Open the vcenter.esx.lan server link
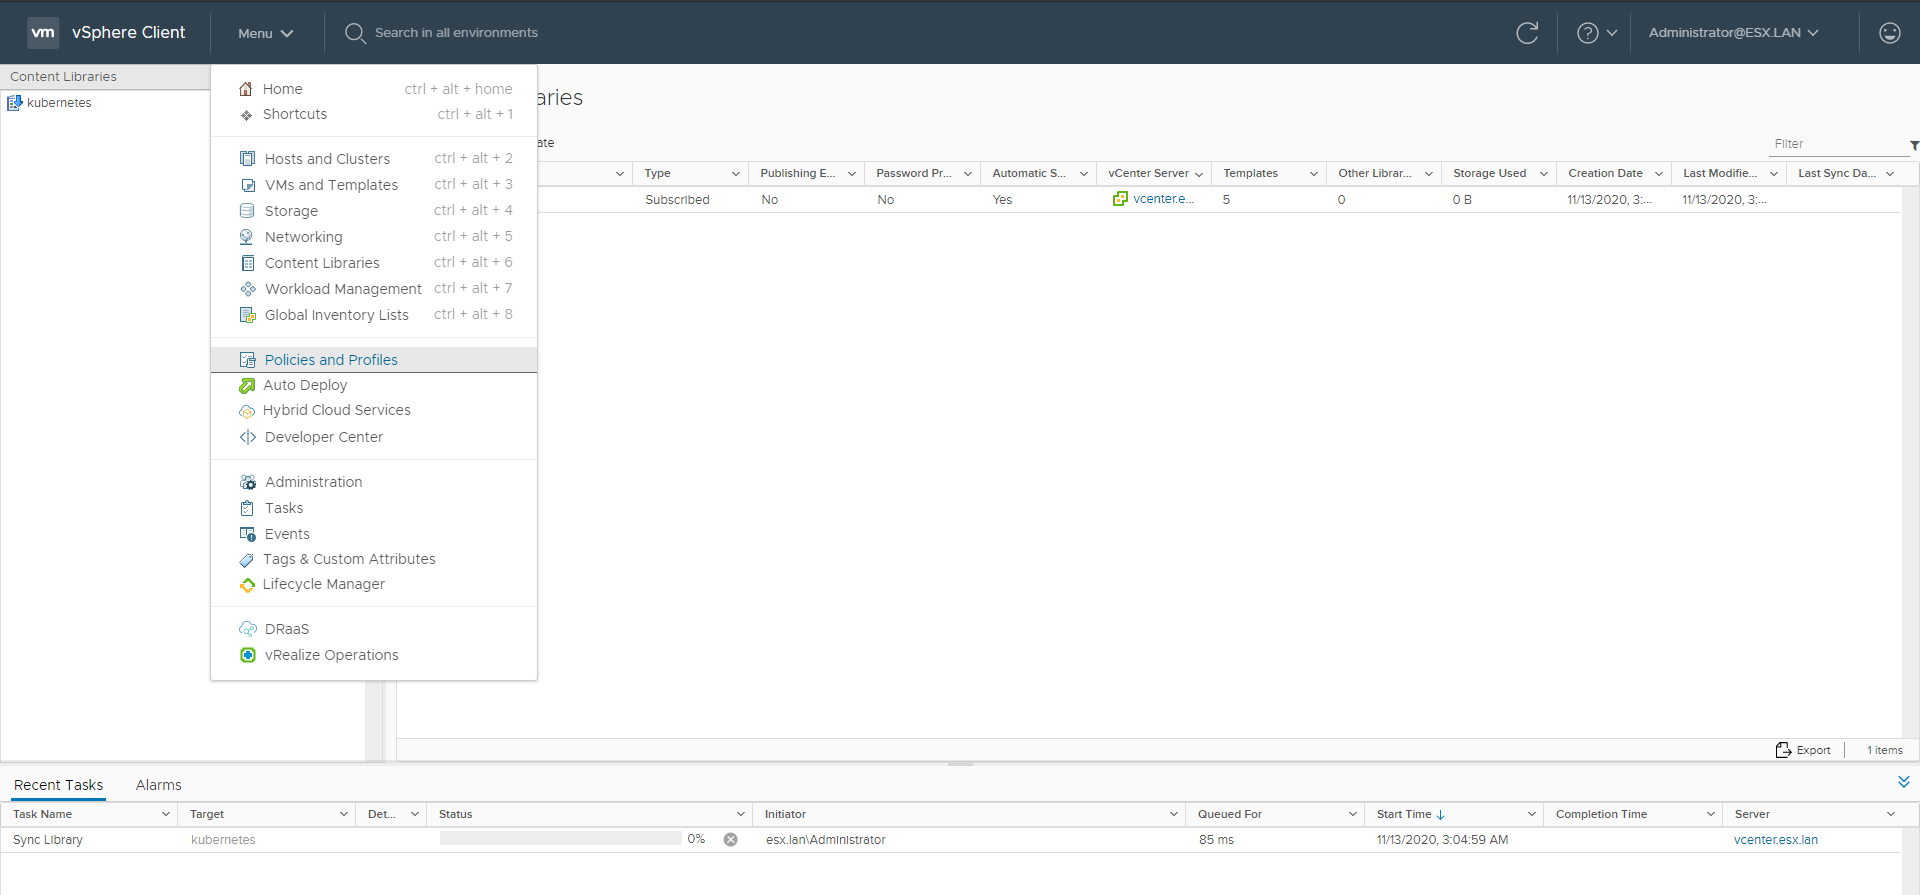Image resolution: width=1920 pixels, height=895 pixels. (1775, 840)
